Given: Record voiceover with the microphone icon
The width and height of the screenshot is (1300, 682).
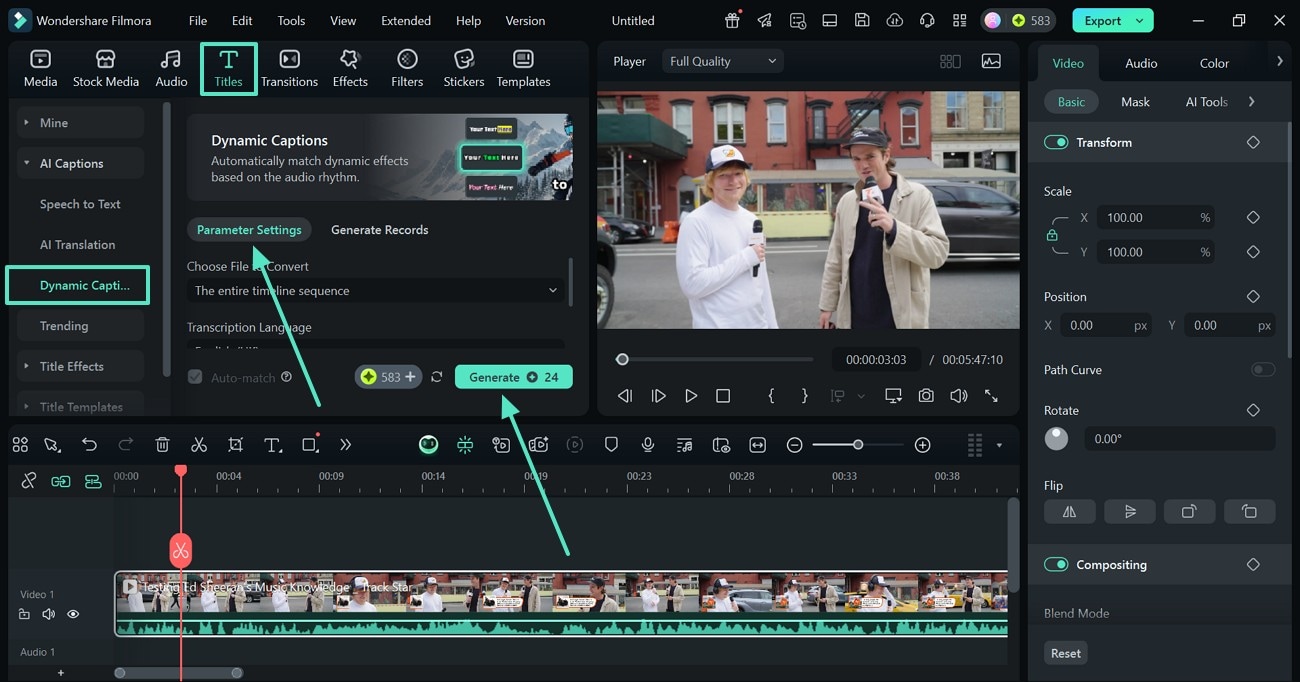Looking at the screenshot, I should click(x=648, y=445).
